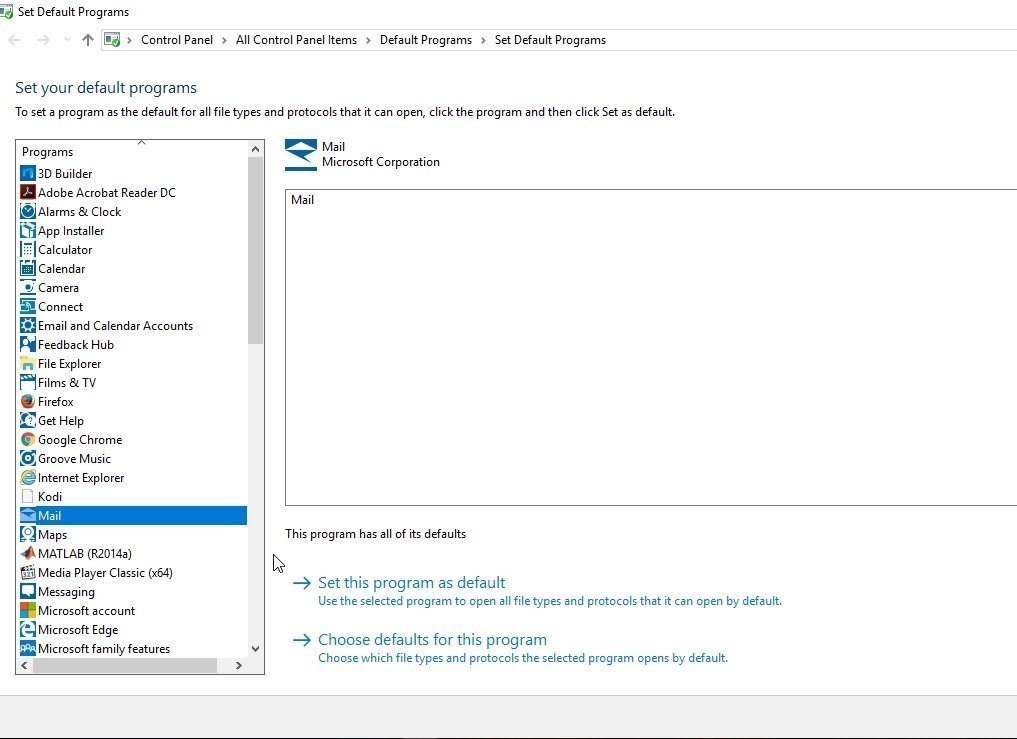Viewport: 1017px width, 739px height.
Task: Select the Connect program icon
Action: 27,306
